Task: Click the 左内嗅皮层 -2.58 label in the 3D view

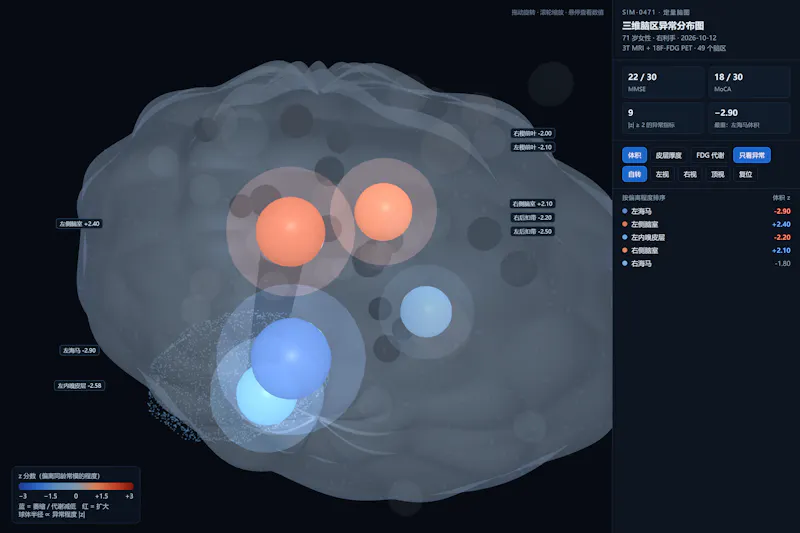Action: [80, 386]
